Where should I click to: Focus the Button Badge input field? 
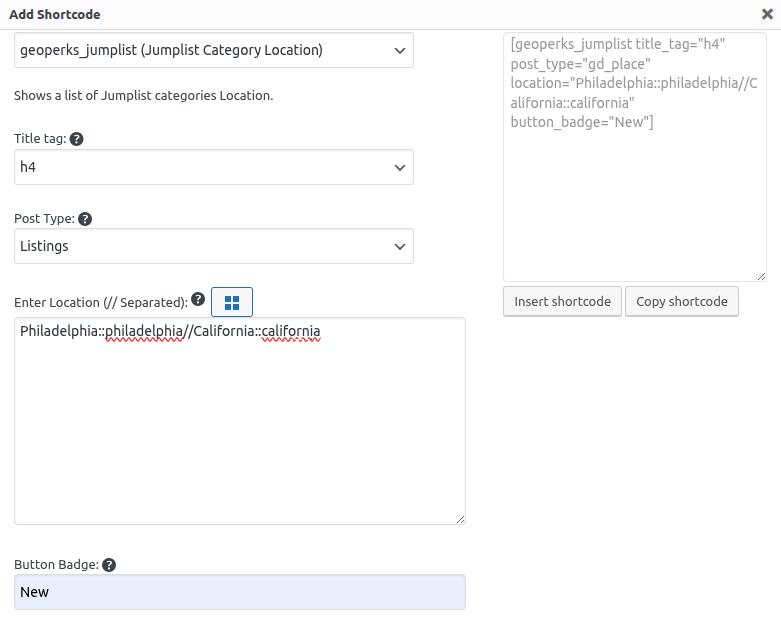pos(240,592)
